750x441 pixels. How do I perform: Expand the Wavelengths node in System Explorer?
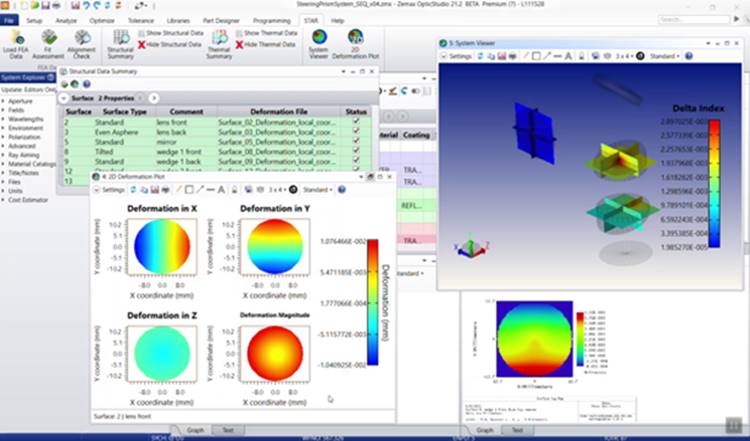pos(3,119)
